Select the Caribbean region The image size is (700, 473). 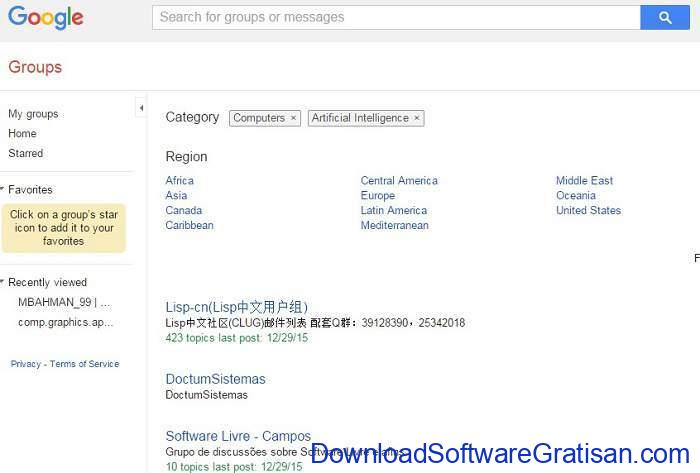pyautogui.click(x=189, y=225)
